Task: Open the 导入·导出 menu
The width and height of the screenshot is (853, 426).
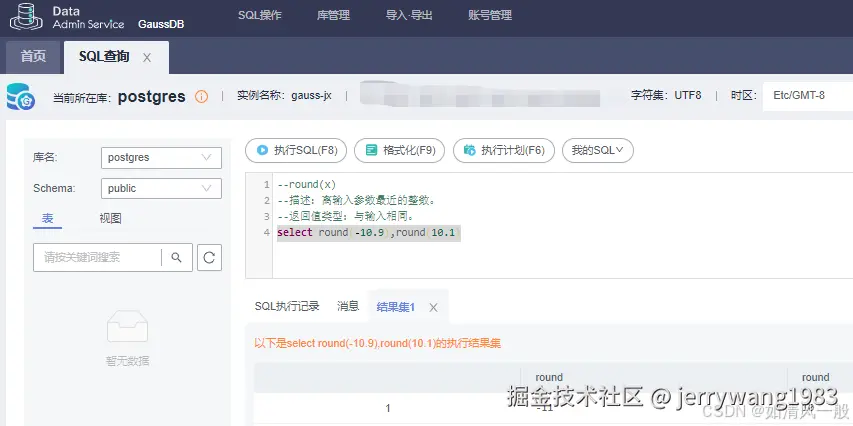Action: pyautogui.click(x=409, y=15)
